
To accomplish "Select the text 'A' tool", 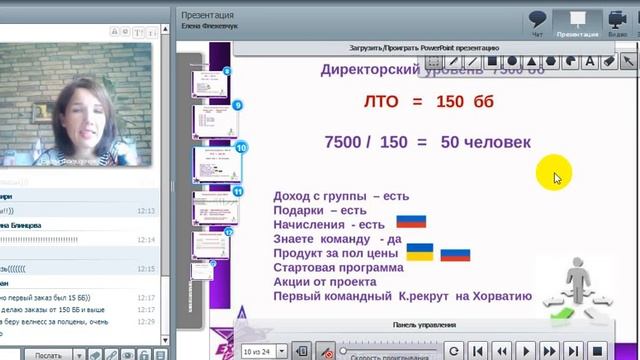I will (590, 62).
